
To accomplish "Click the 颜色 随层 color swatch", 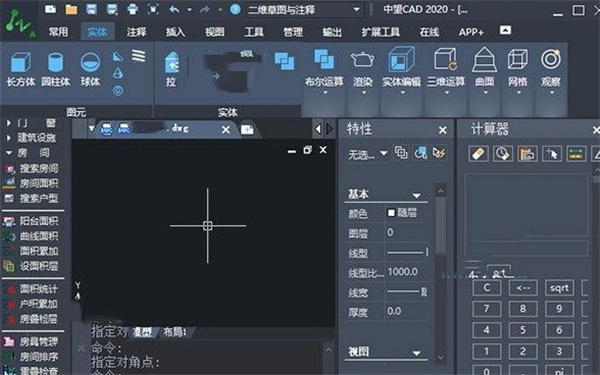I will [x=391, y=213].
